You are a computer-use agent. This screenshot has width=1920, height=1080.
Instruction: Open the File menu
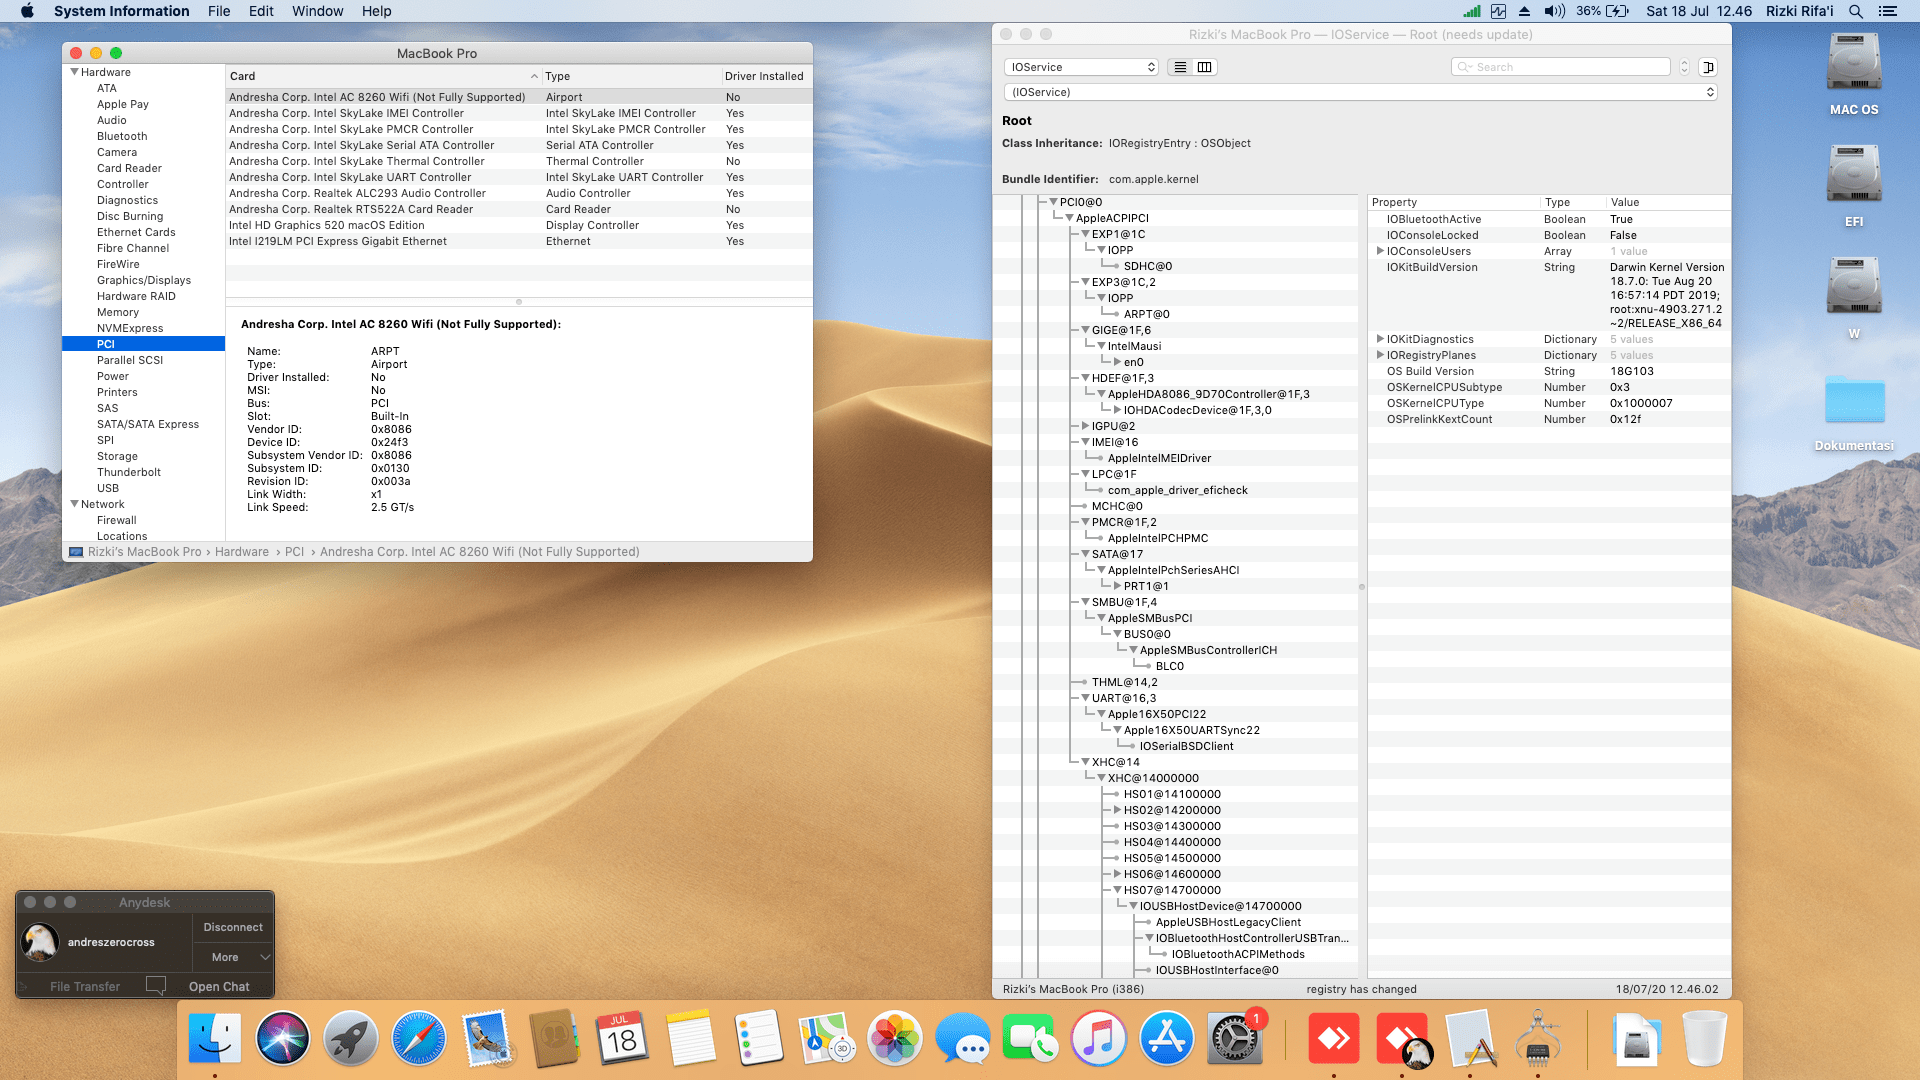[218, 11]
